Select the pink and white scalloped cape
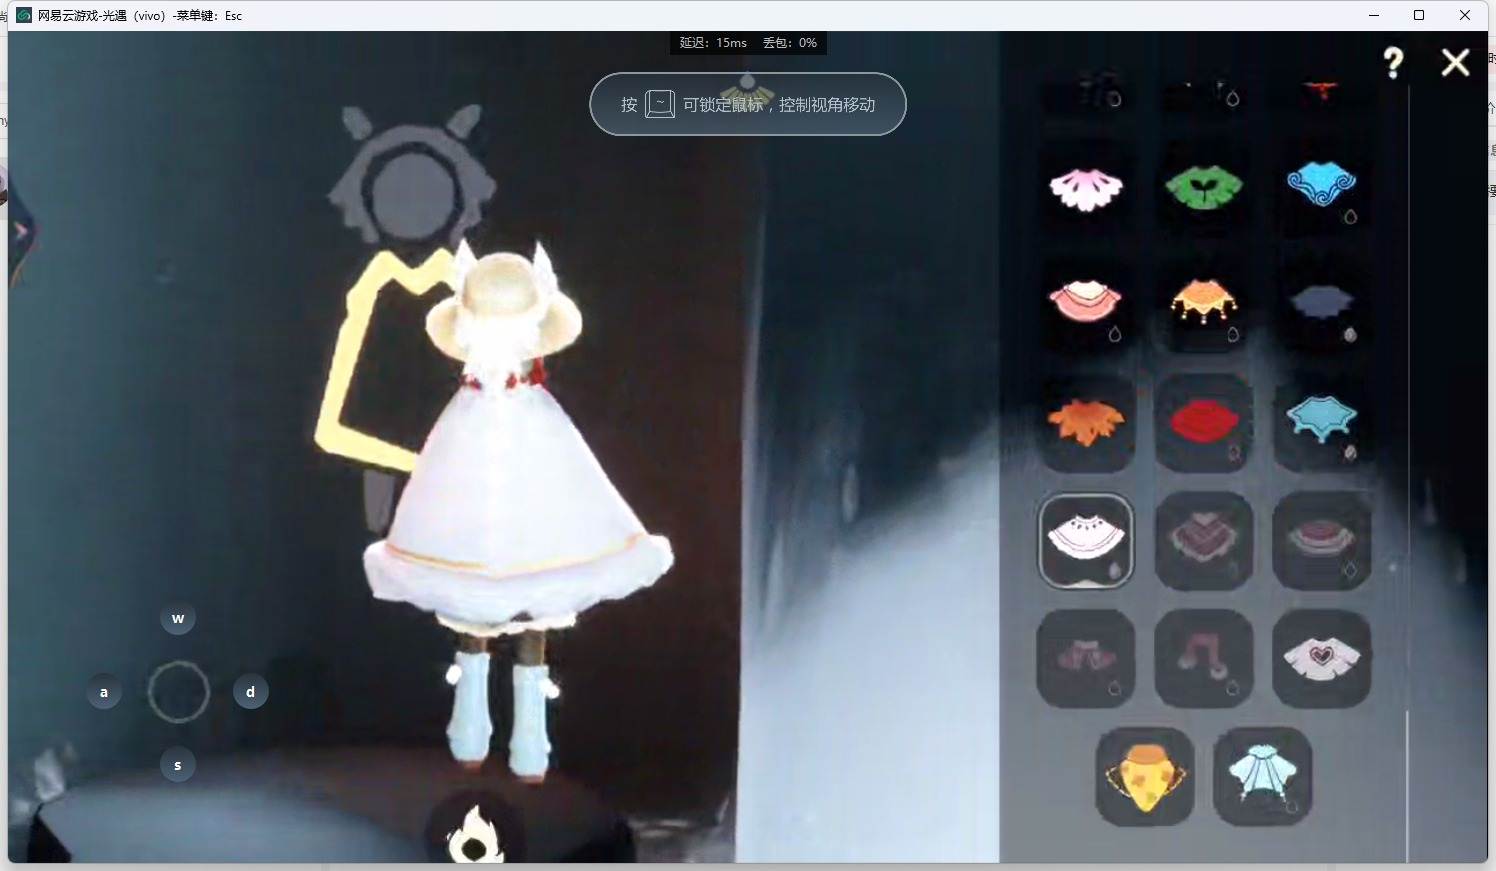The image size is (1496, 871). (x=1086, y=188)
